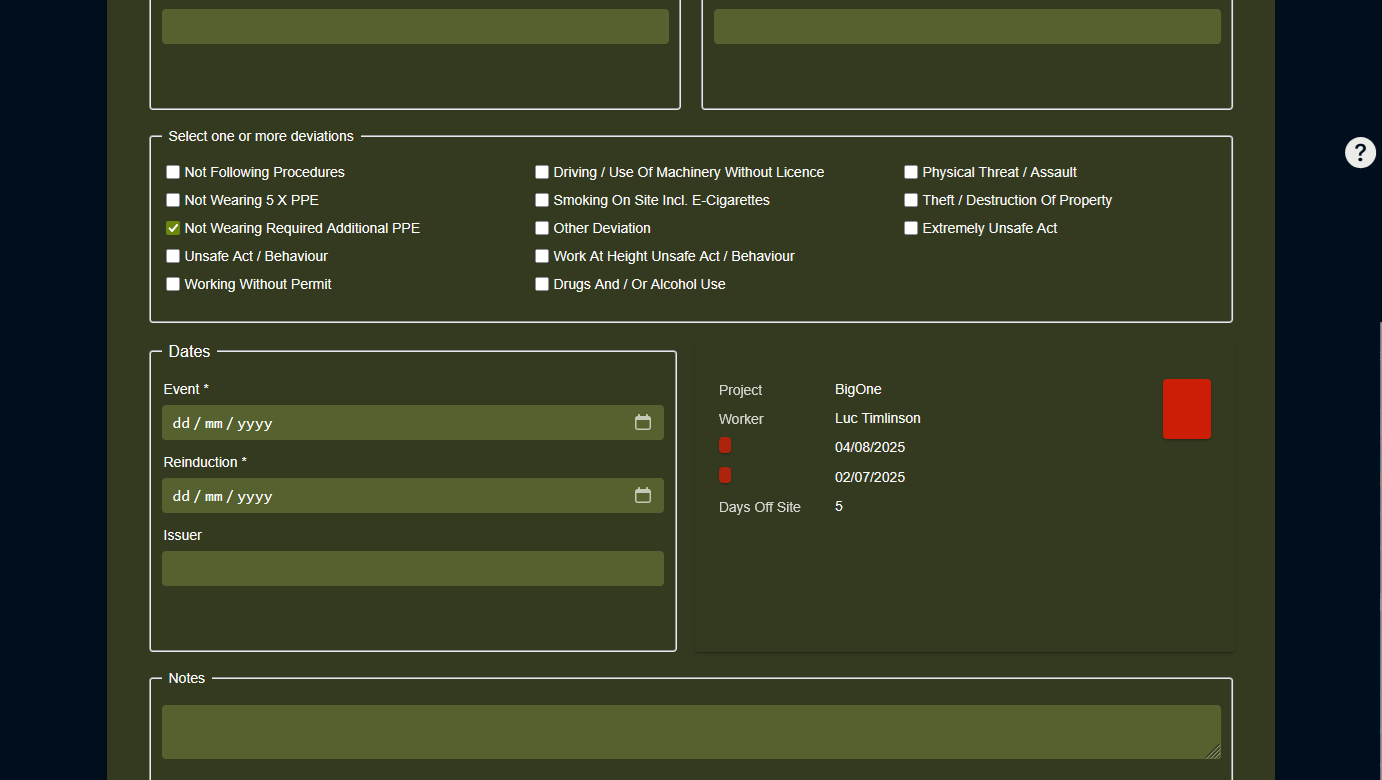
Task: Open the Event date calendar picker
Action: tap(643, 422)
